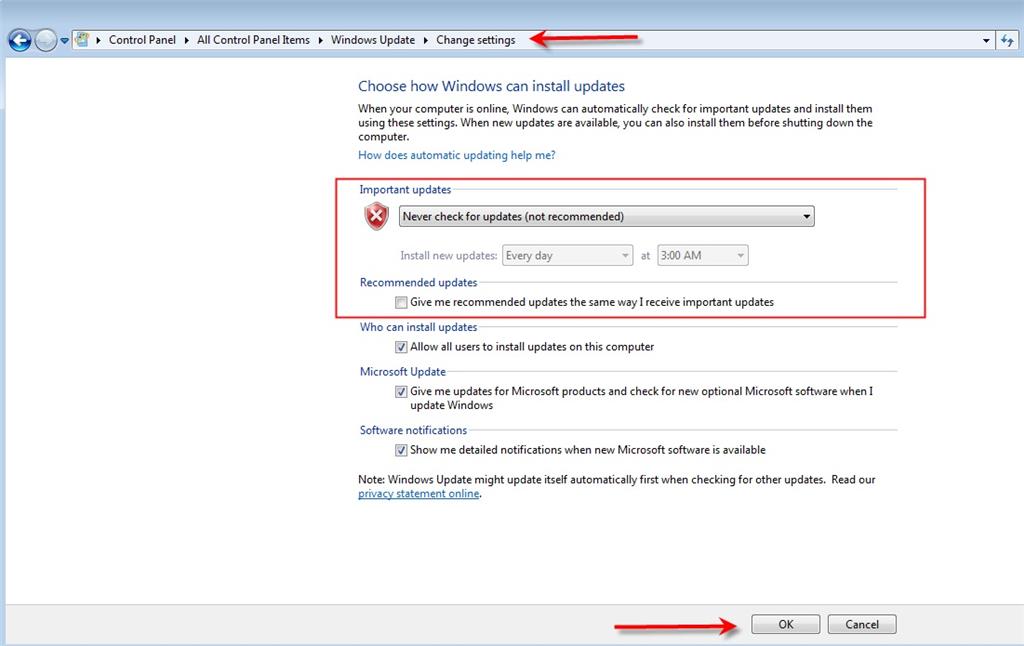Viewport: 1024px width, 646px height.
Task: Click the Refresh button beside address bar
Action: pos(1007,40)
